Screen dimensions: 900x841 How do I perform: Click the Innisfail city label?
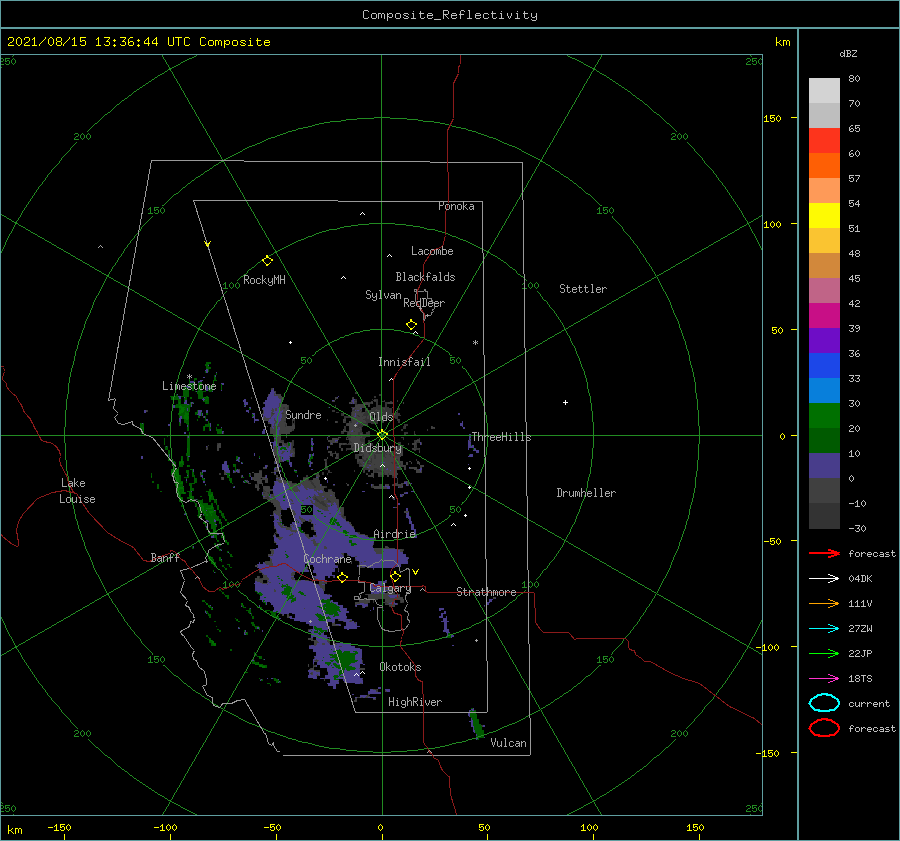click(x=404, y=362)
